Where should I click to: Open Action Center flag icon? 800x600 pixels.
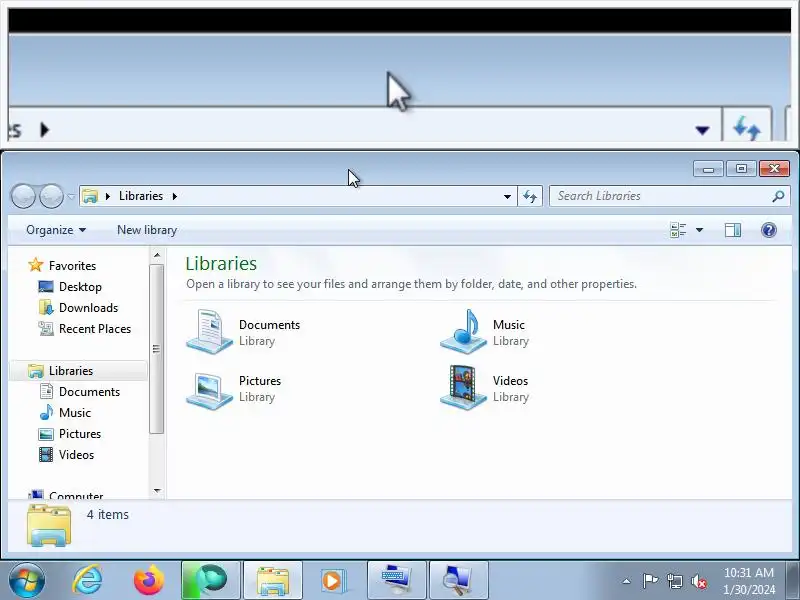(650, 581)
